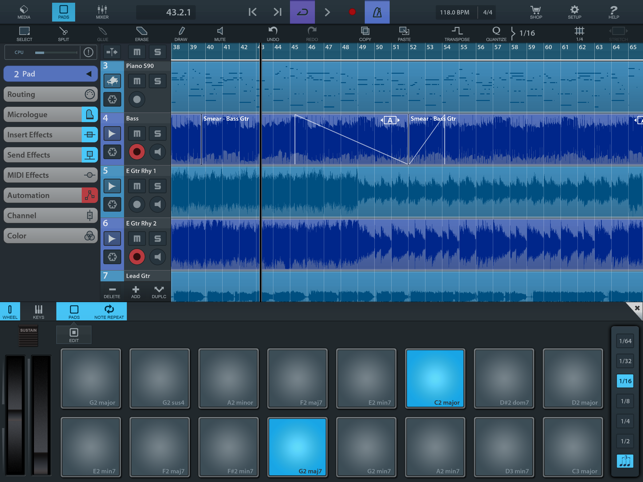
Task: Click the Transpose icon
Action: pos(457,33)
